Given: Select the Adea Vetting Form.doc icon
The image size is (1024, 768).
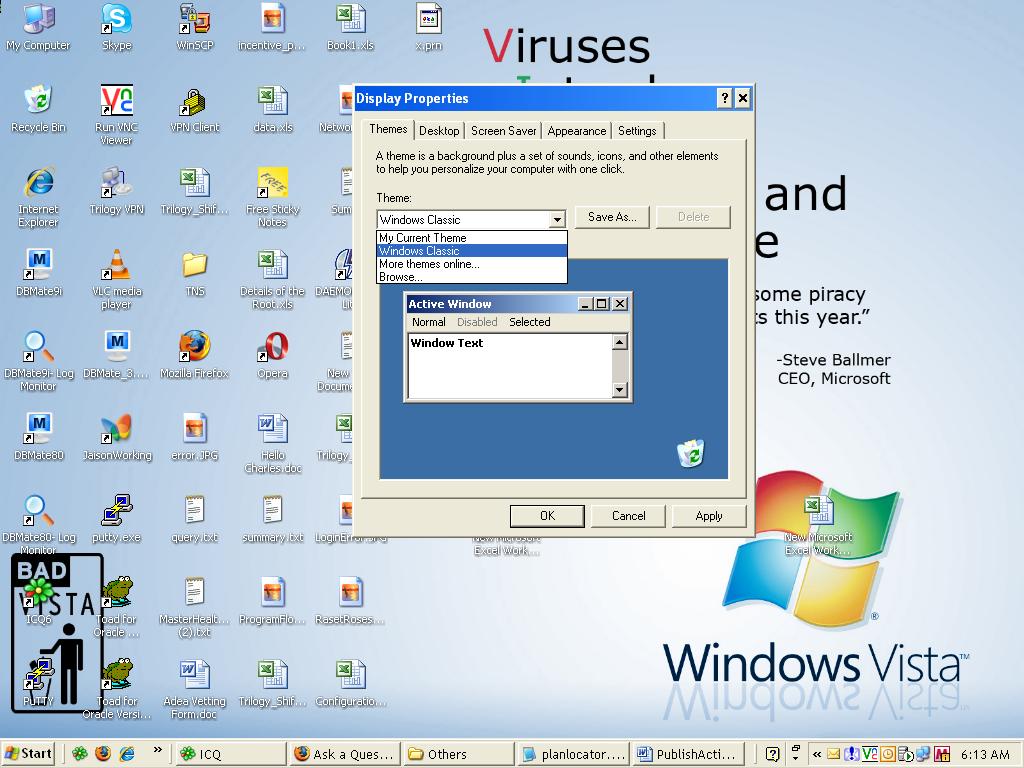Looking at the screenshot, I should [x=195, y=688].
